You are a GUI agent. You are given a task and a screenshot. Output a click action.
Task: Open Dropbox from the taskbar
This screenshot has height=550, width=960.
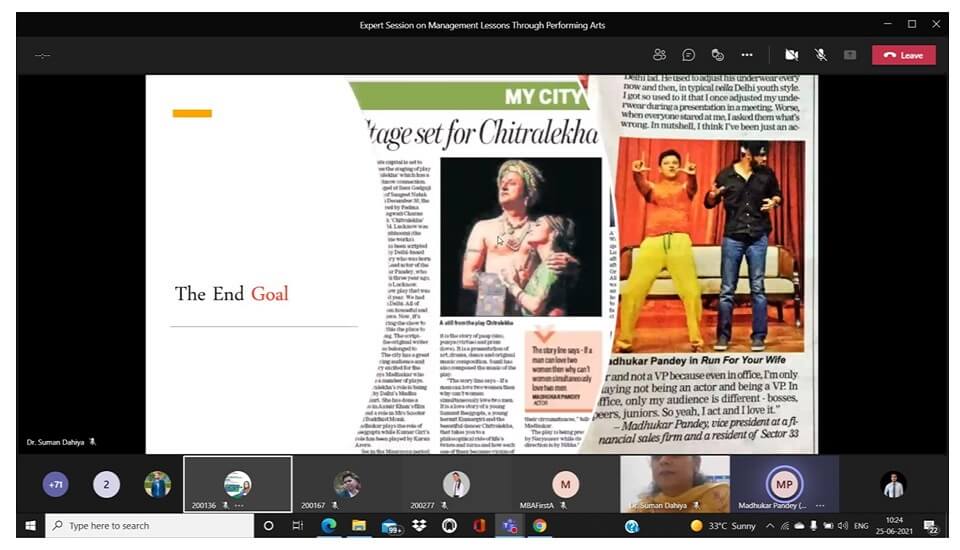418,525
